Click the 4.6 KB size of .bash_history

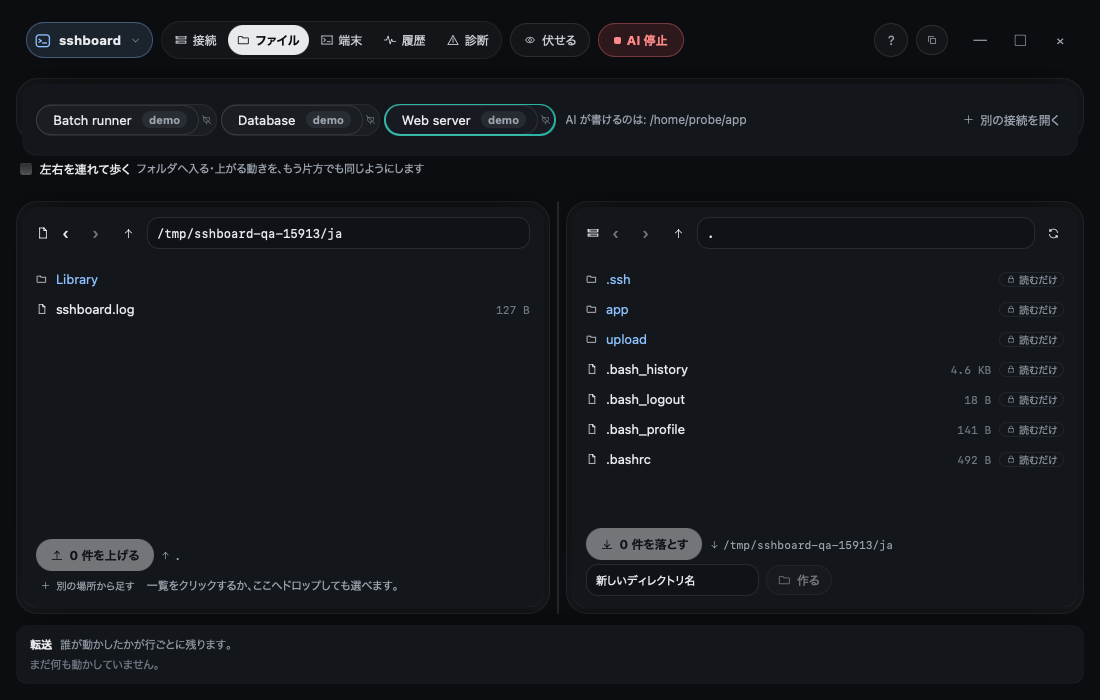point(970,370)
